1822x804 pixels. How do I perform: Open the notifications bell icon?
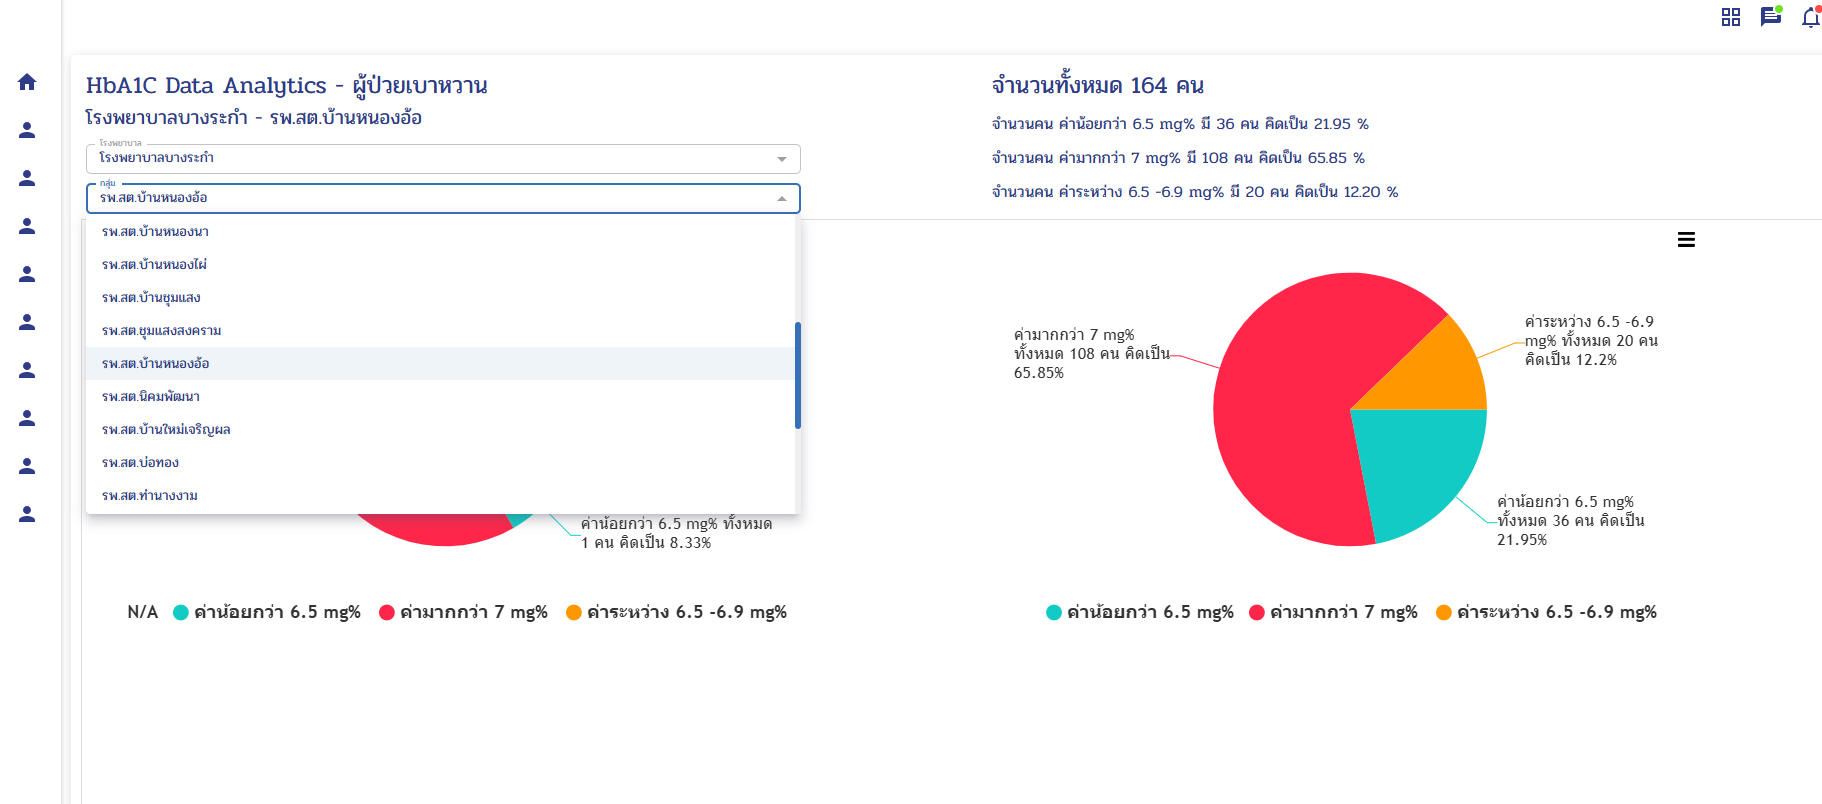tap(1810, 17)
